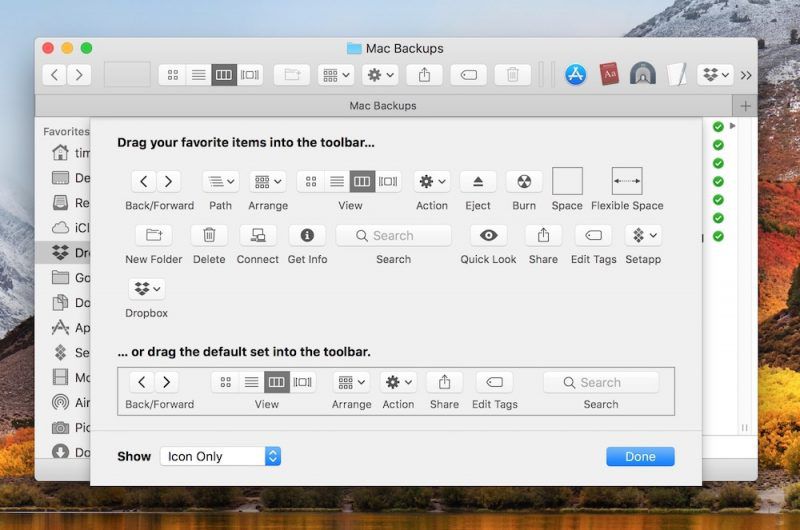This screenshot has height=530, width=800.
Task: Click the New Folder icon in palette
Action: [x=154, y=235]
